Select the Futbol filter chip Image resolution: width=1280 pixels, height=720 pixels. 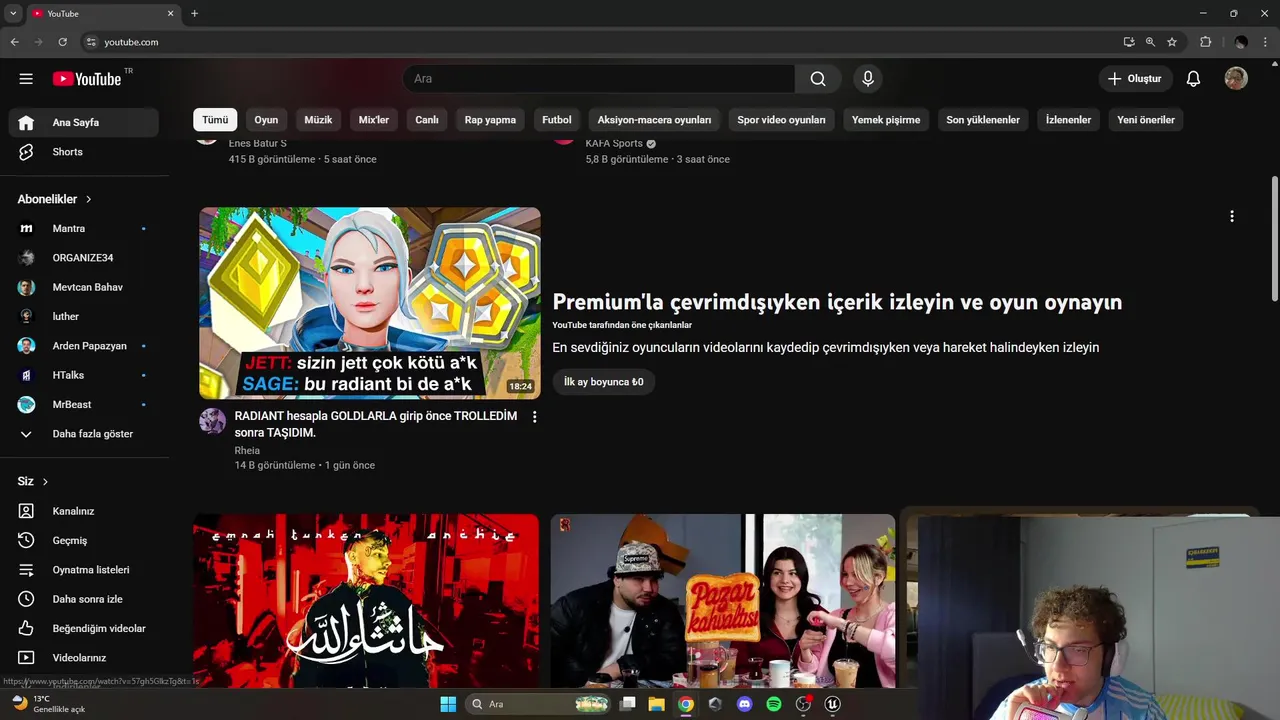point(557,120)
